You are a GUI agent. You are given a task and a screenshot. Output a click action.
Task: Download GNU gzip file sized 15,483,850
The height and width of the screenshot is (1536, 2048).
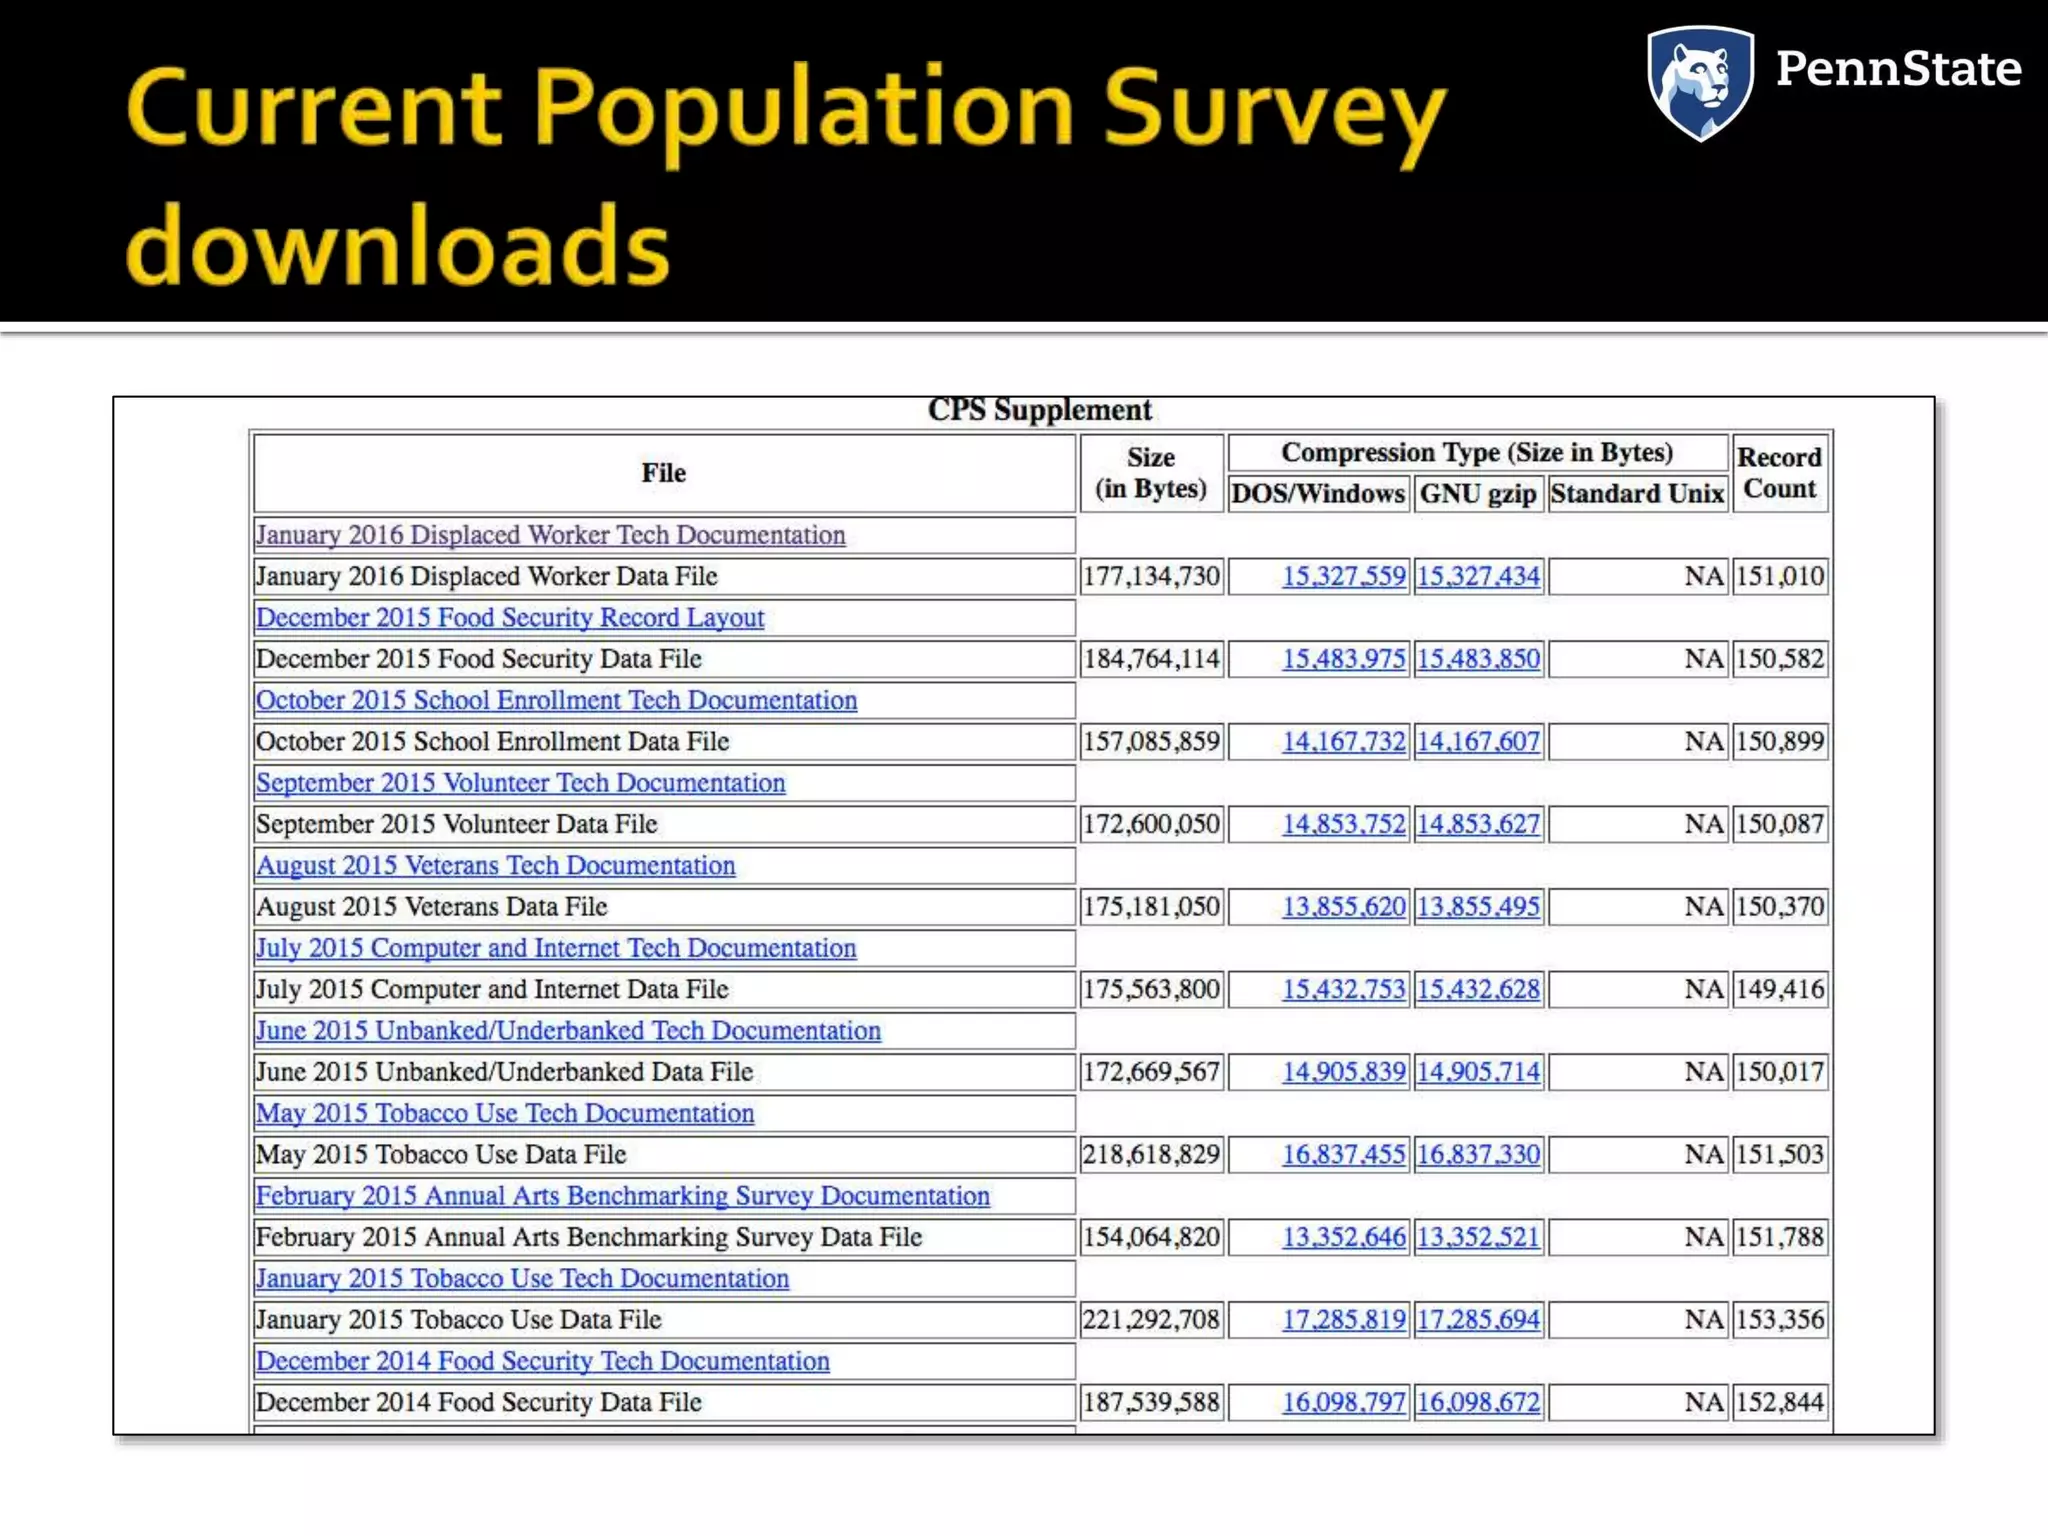pos(1478,659)
